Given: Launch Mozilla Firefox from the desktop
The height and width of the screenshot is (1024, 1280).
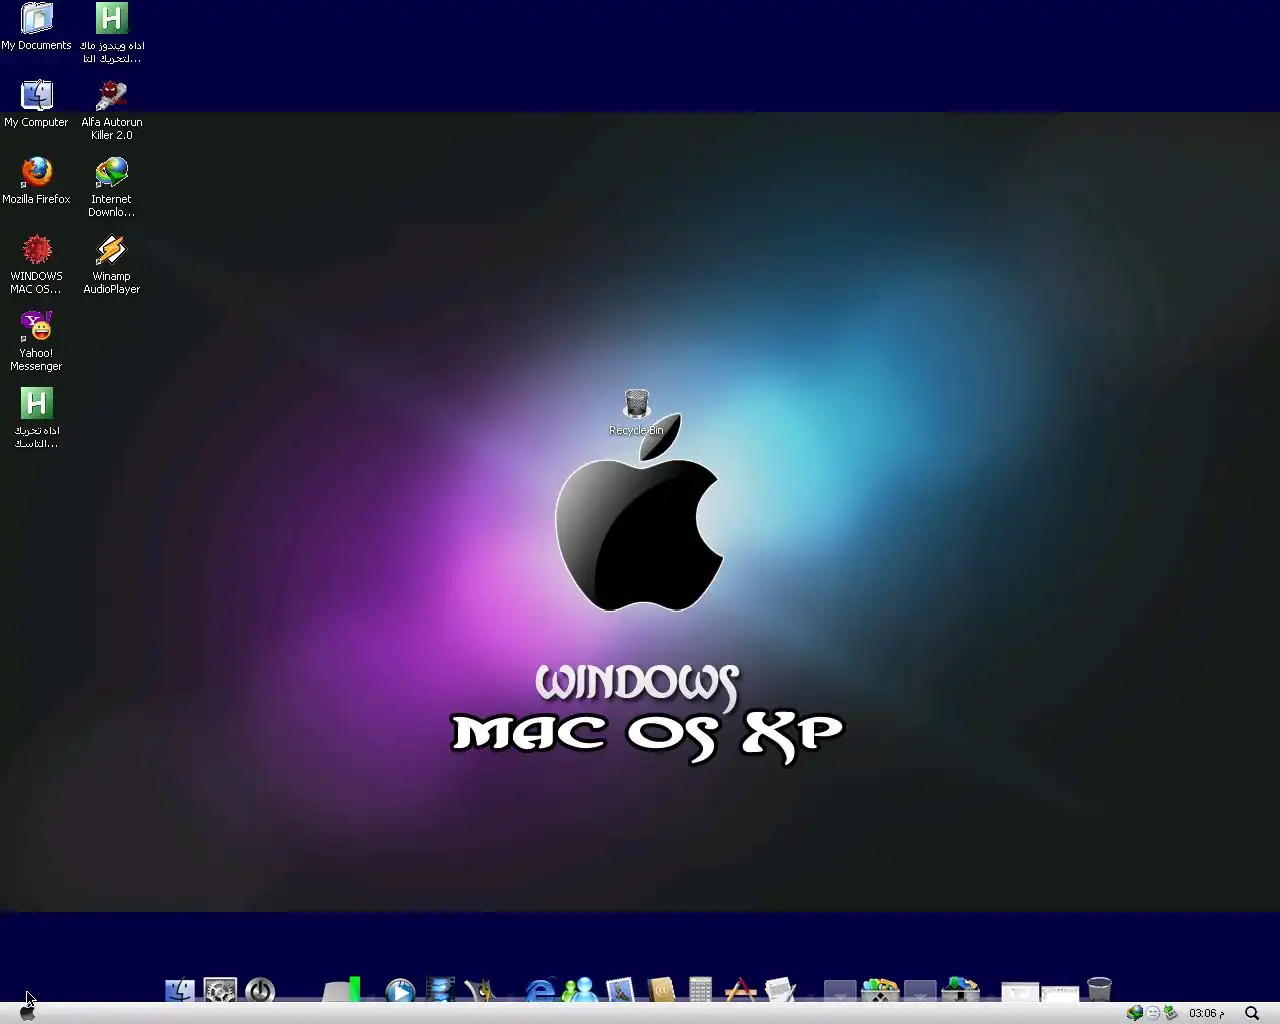Looking at the screenshot, I should 36,181.
